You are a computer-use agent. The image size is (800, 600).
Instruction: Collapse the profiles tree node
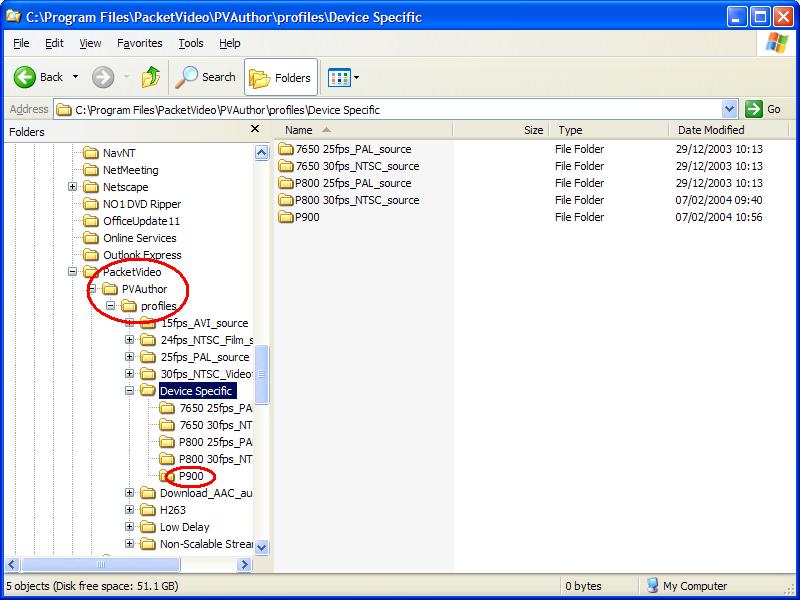pos(110,306)
